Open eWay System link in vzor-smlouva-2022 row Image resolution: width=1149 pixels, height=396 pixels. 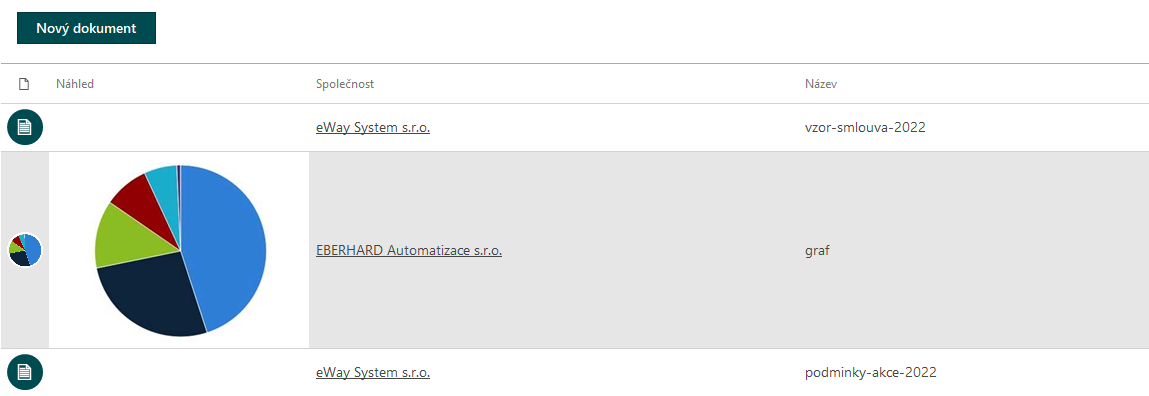(373, 128)
